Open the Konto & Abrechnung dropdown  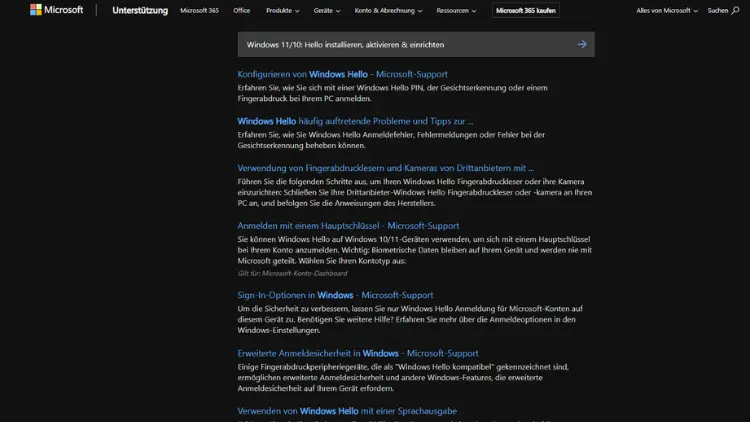pos(388,10)
